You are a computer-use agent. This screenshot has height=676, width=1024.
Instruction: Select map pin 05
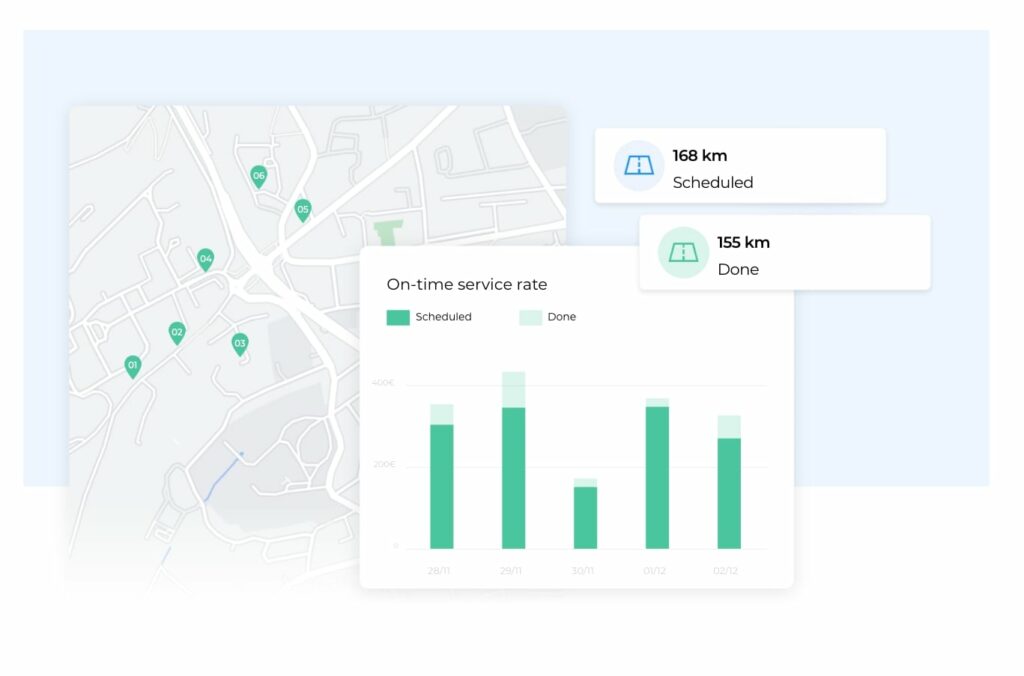(302, 210)
